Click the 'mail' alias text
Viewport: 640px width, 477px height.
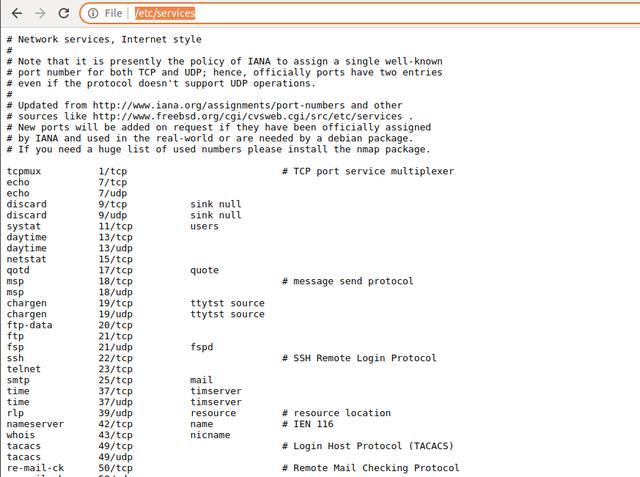click(201, 381)
